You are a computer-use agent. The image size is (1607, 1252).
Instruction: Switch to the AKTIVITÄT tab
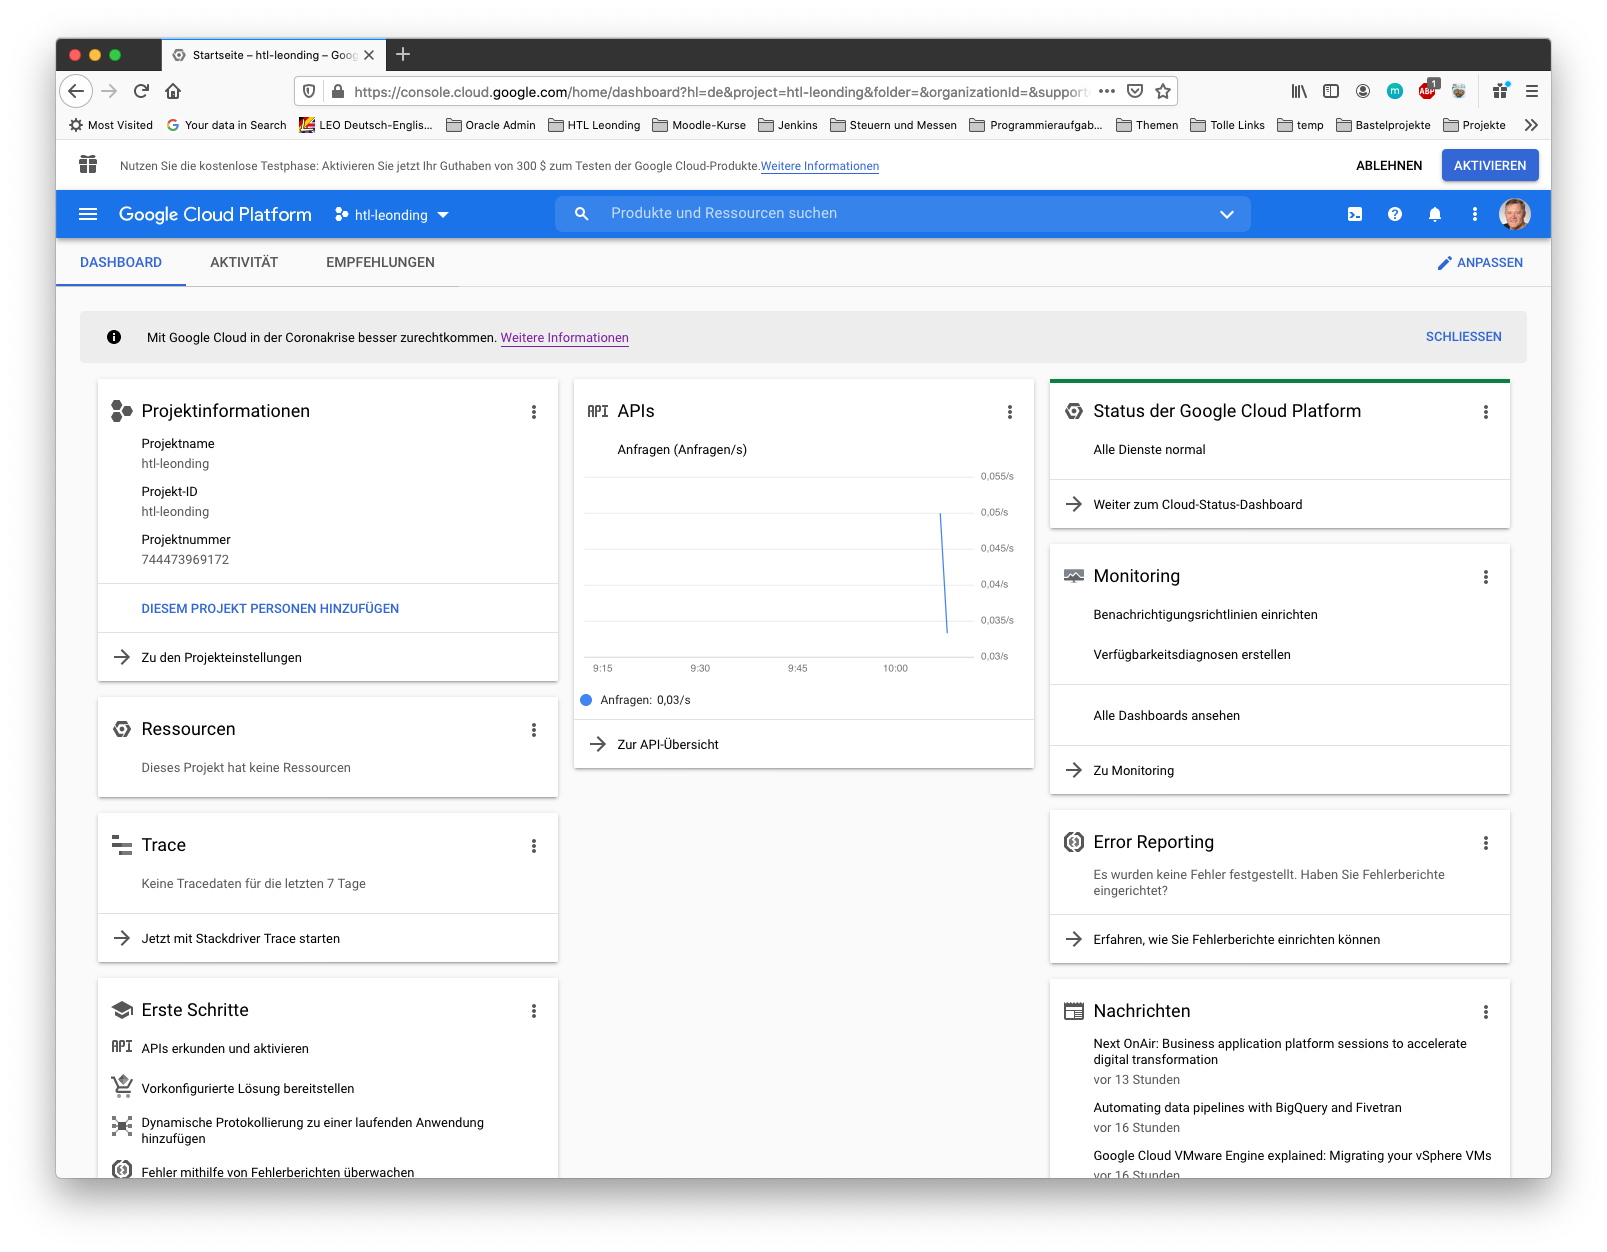[244, 262]
